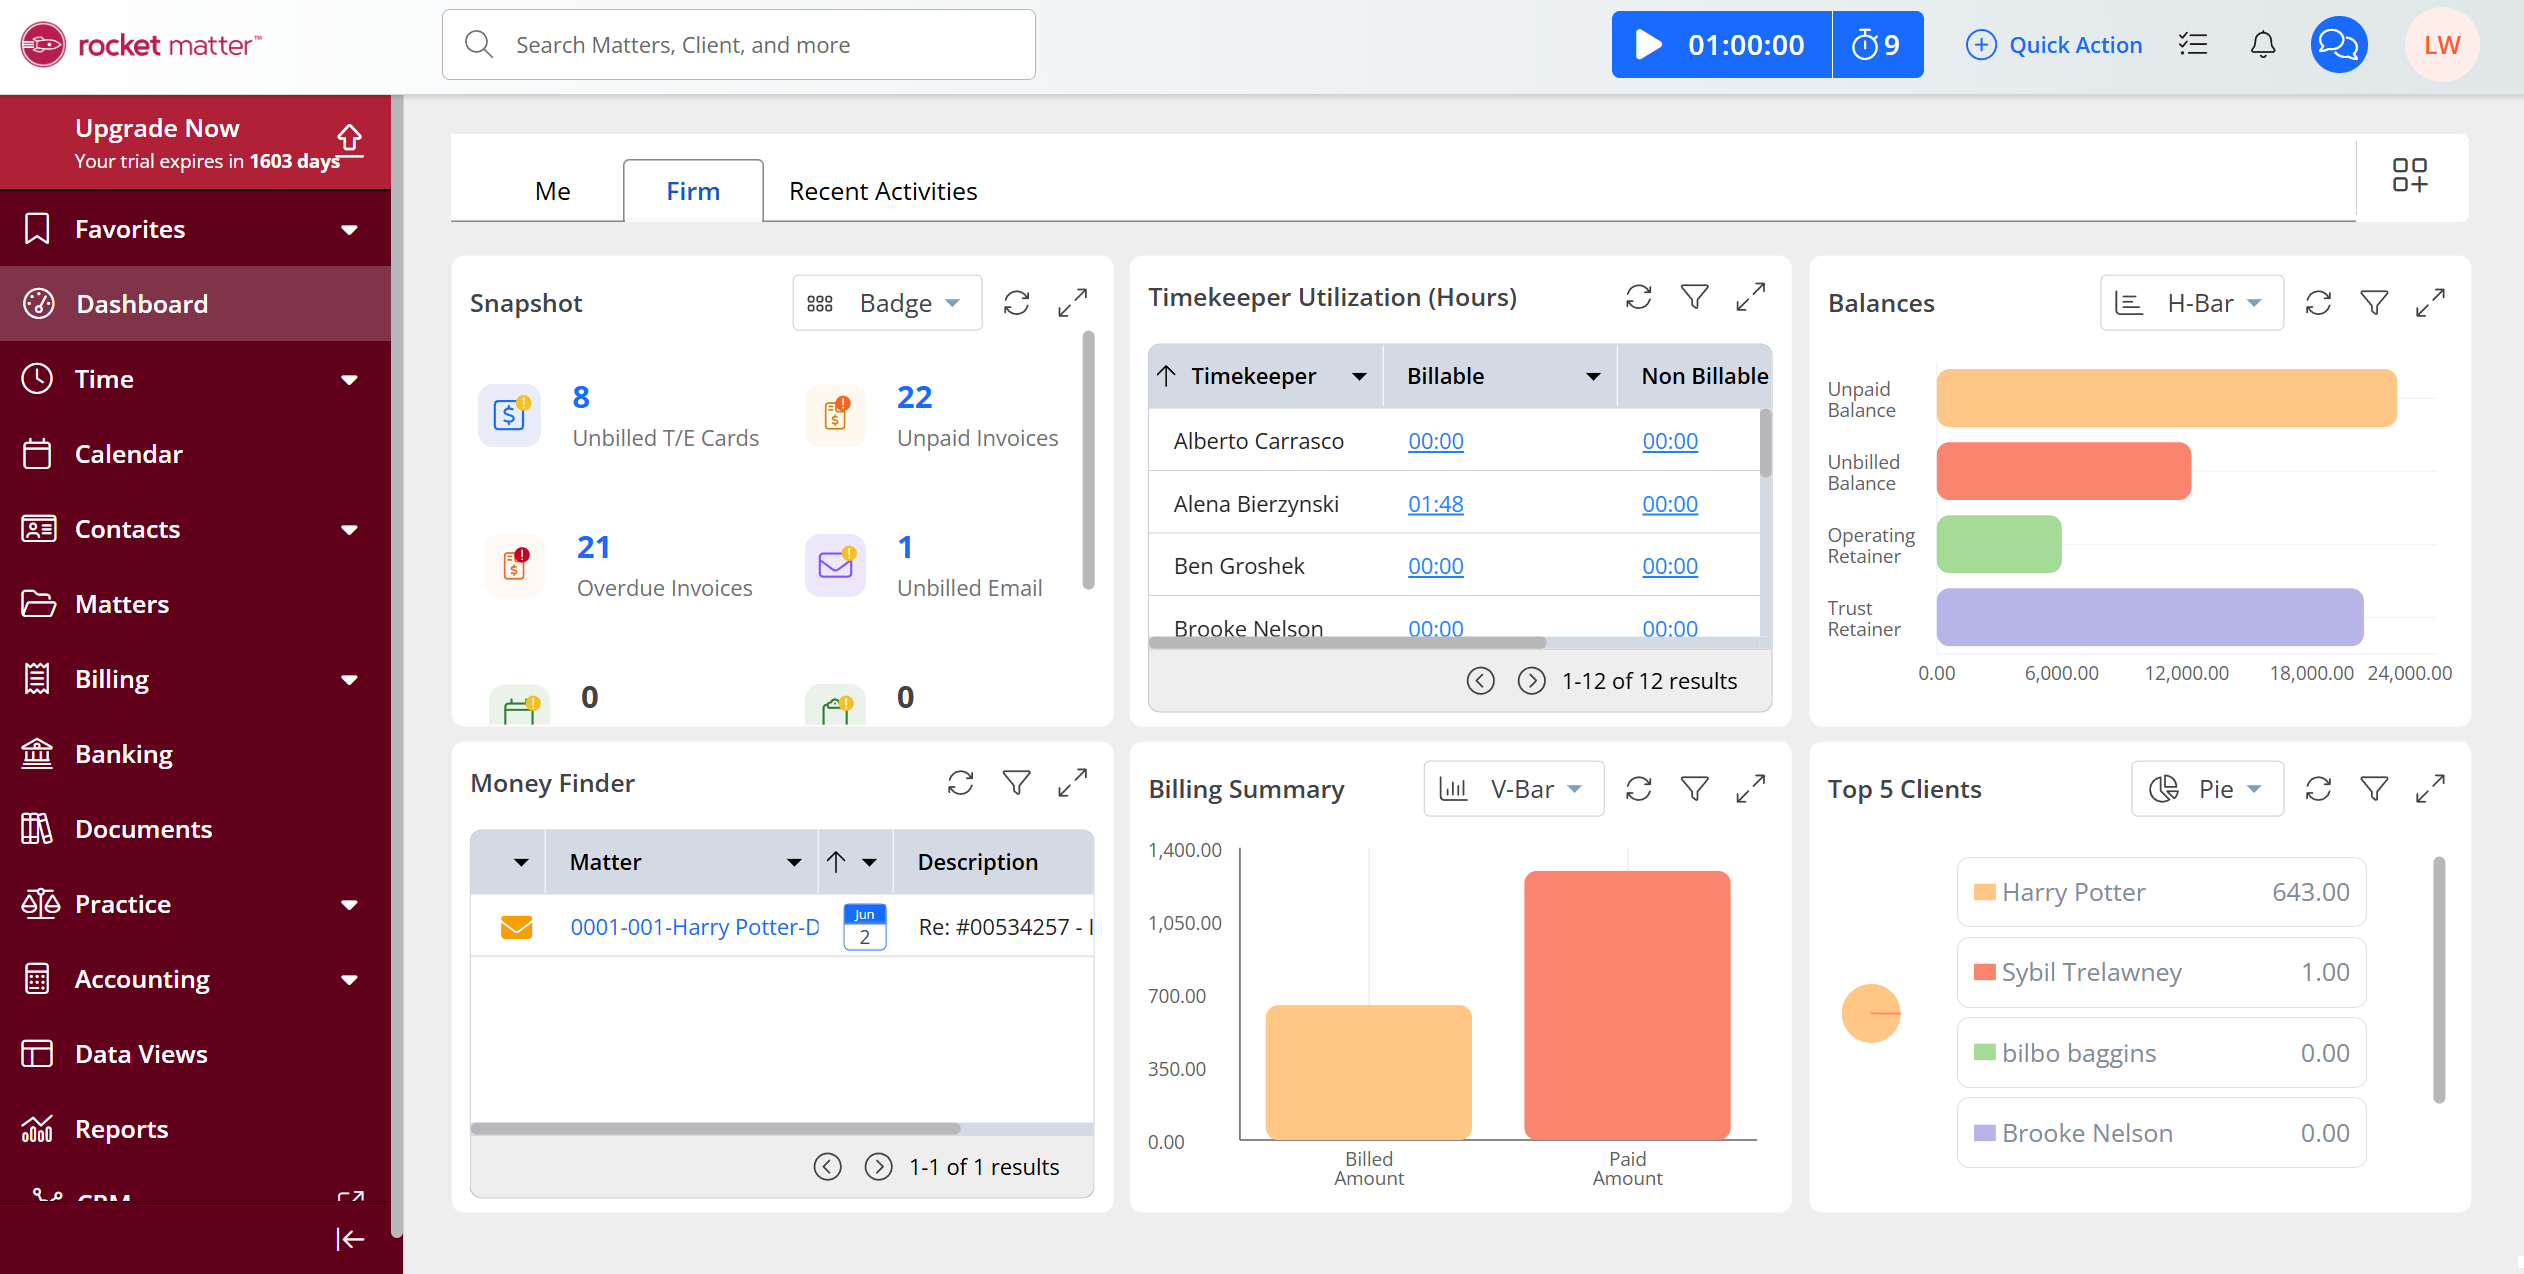
Task: Toggle Harry Potter legend in Top 5 Clients
Action: (2073, 892)
